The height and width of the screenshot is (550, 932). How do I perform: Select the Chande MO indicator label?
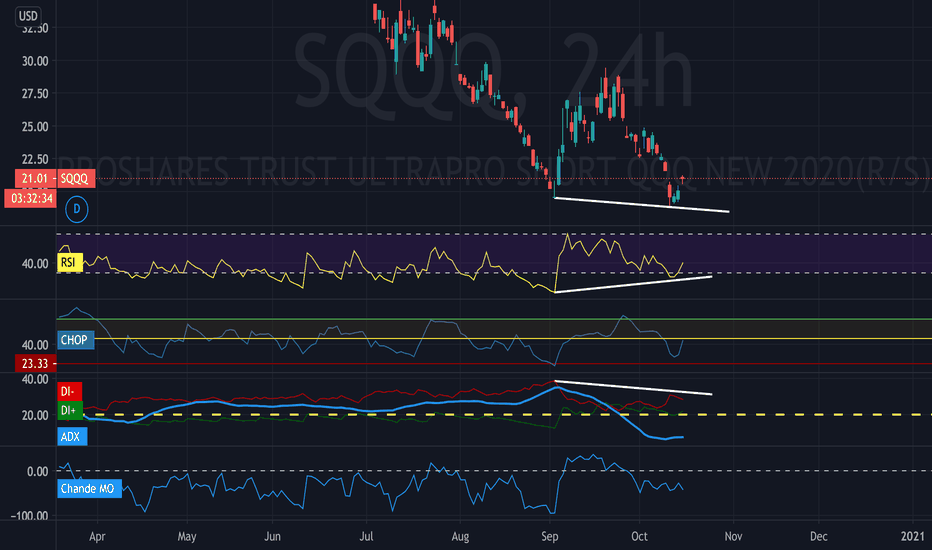coord(89,489)
